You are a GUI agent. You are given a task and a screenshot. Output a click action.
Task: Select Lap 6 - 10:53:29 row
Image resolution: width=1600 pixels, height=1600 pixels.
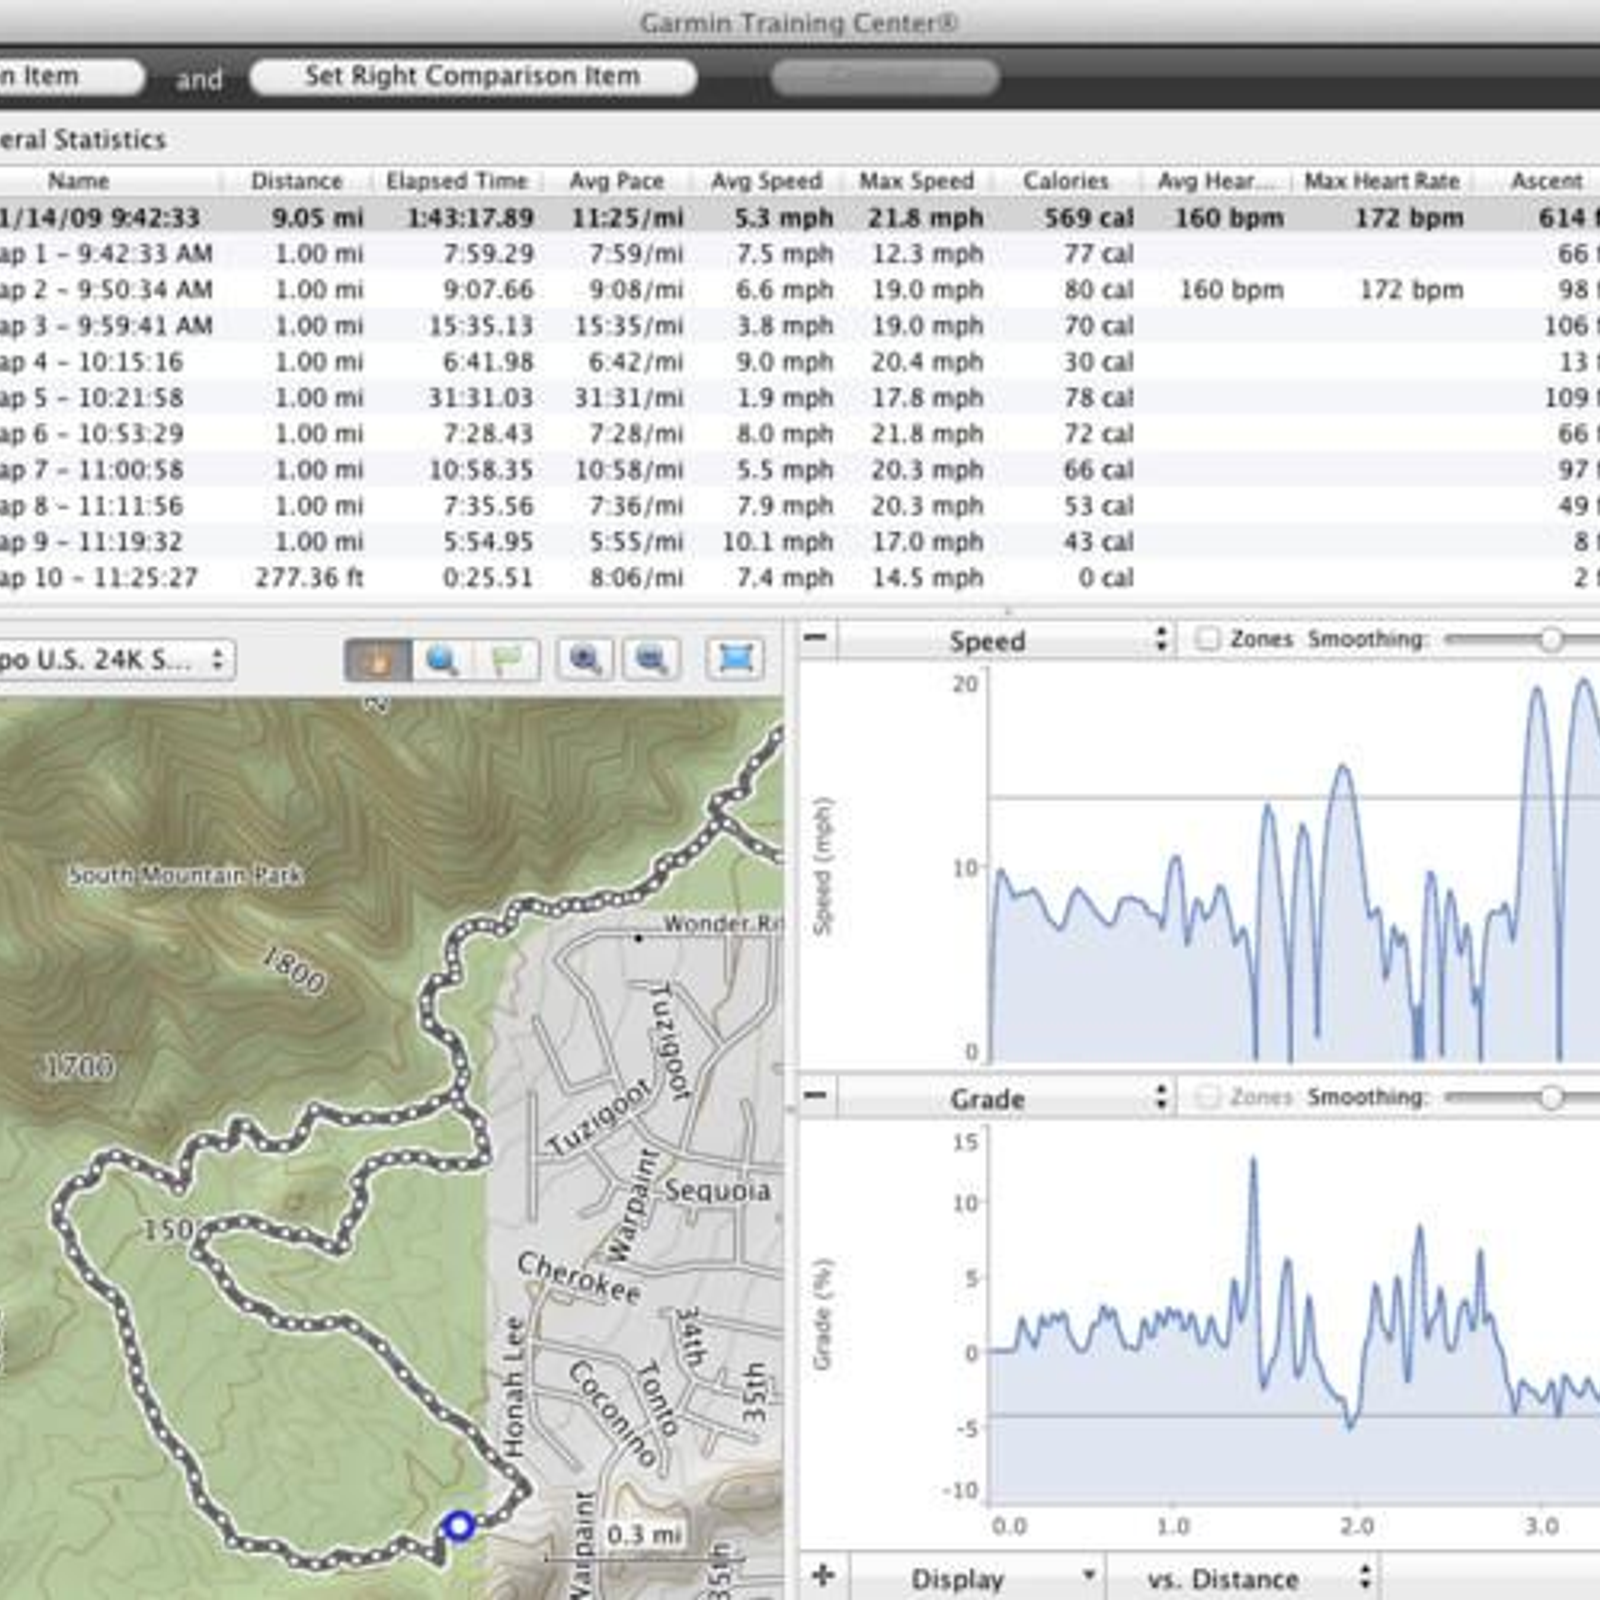800,433
